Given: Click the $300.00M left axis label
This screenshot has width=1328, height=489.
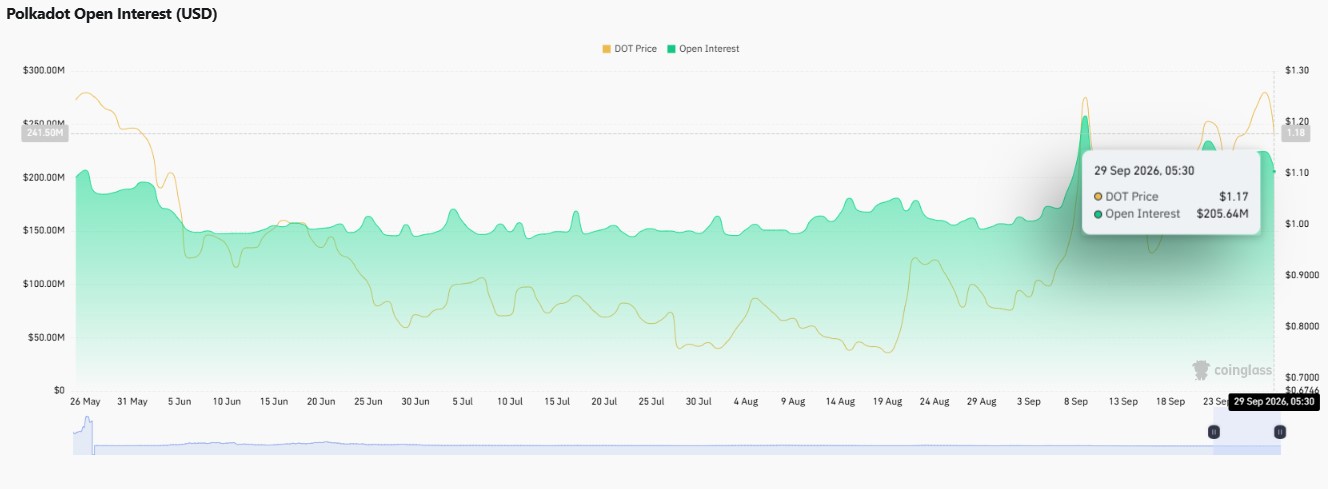Looking at the screenshot, I should tap(44, 70).
